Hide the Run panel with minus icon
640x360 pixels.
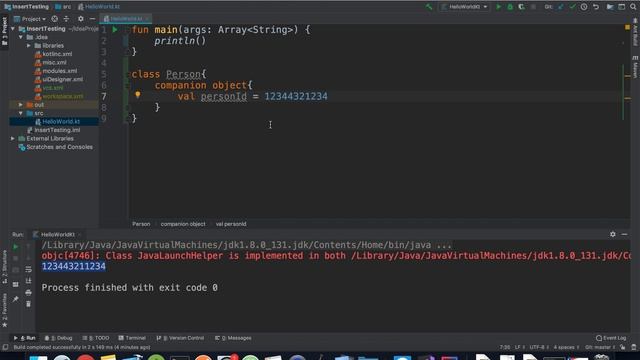tap(624, 234)
